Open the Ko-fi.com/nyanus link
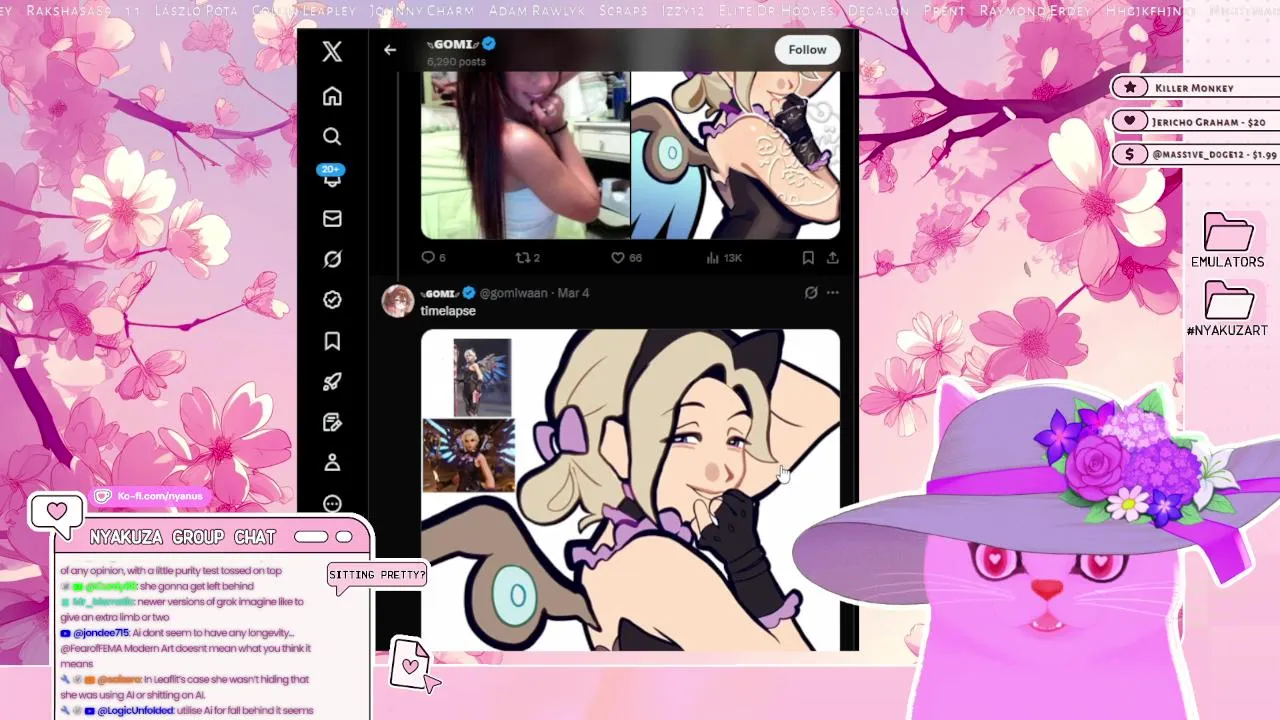The width and height of the screenshot is (1280, 720). [150, 496]
